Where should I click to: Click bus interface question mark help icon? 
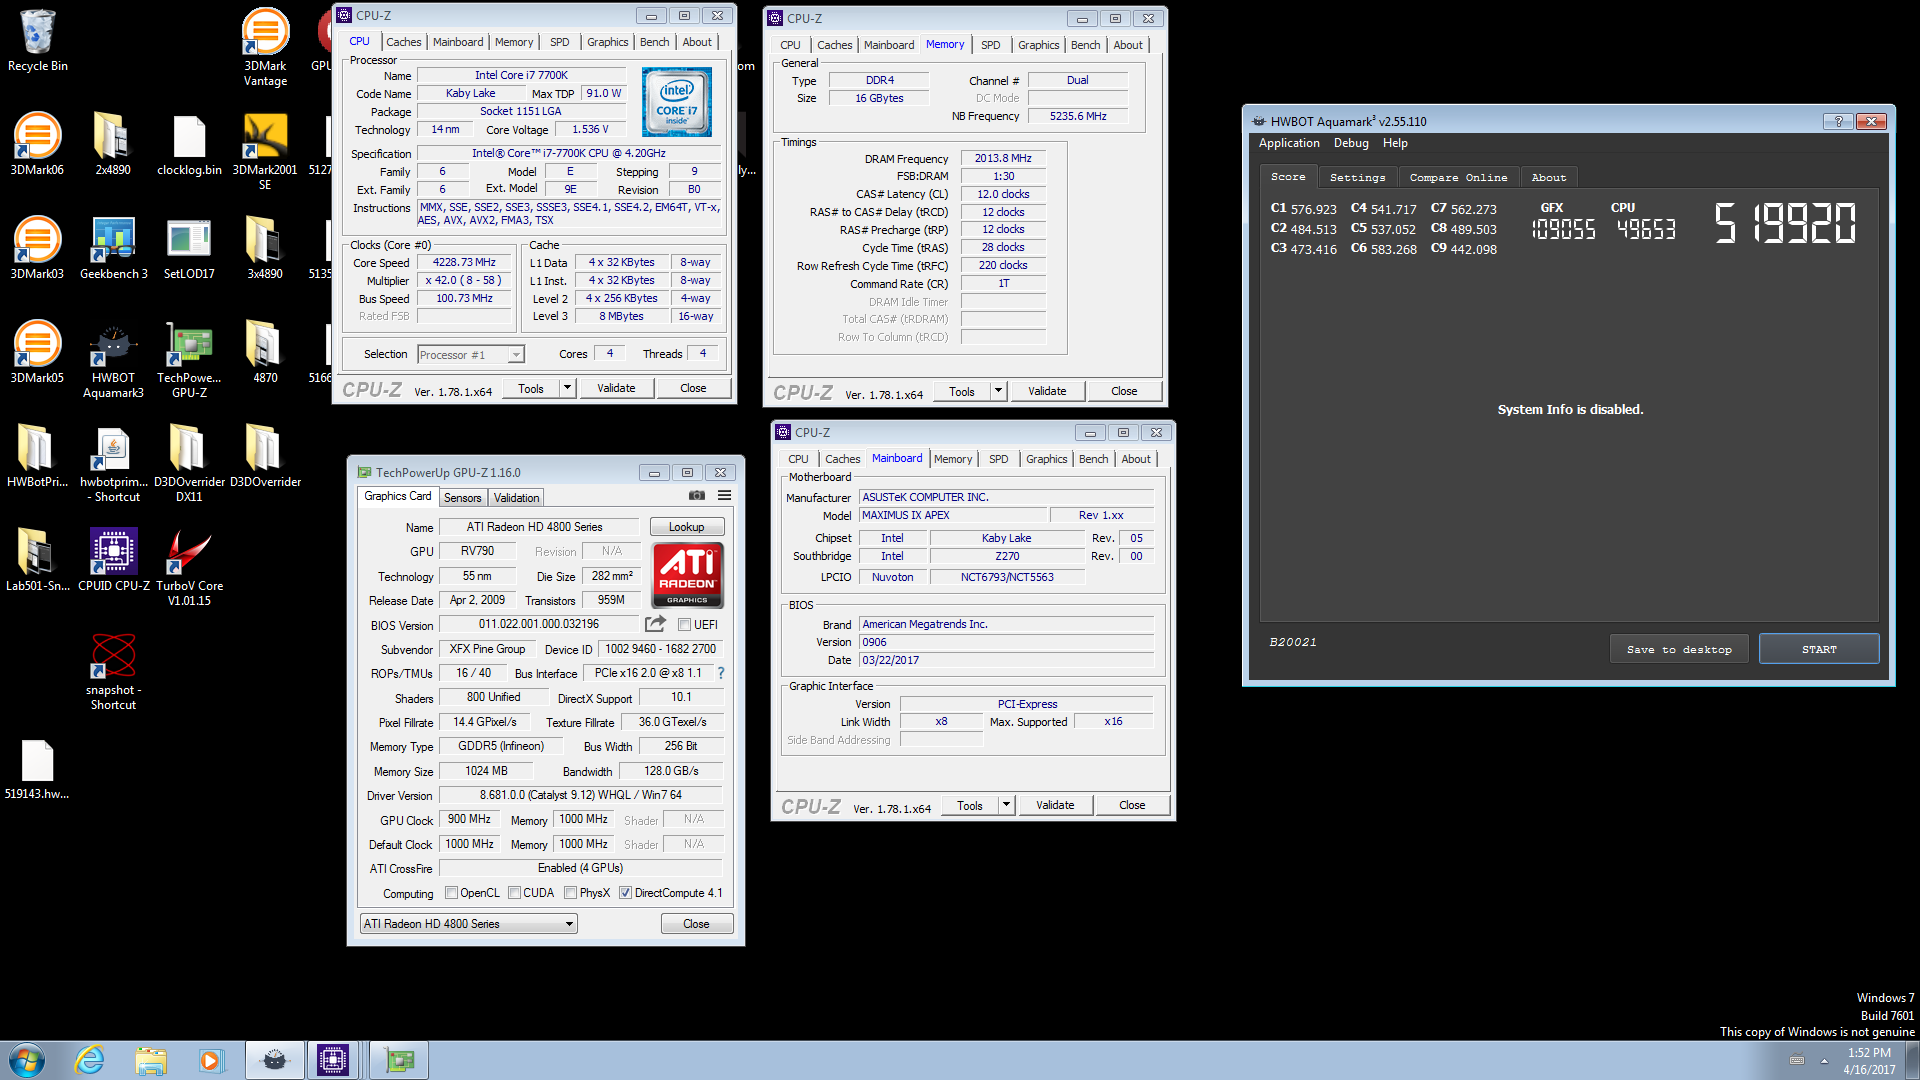point(721,673)
